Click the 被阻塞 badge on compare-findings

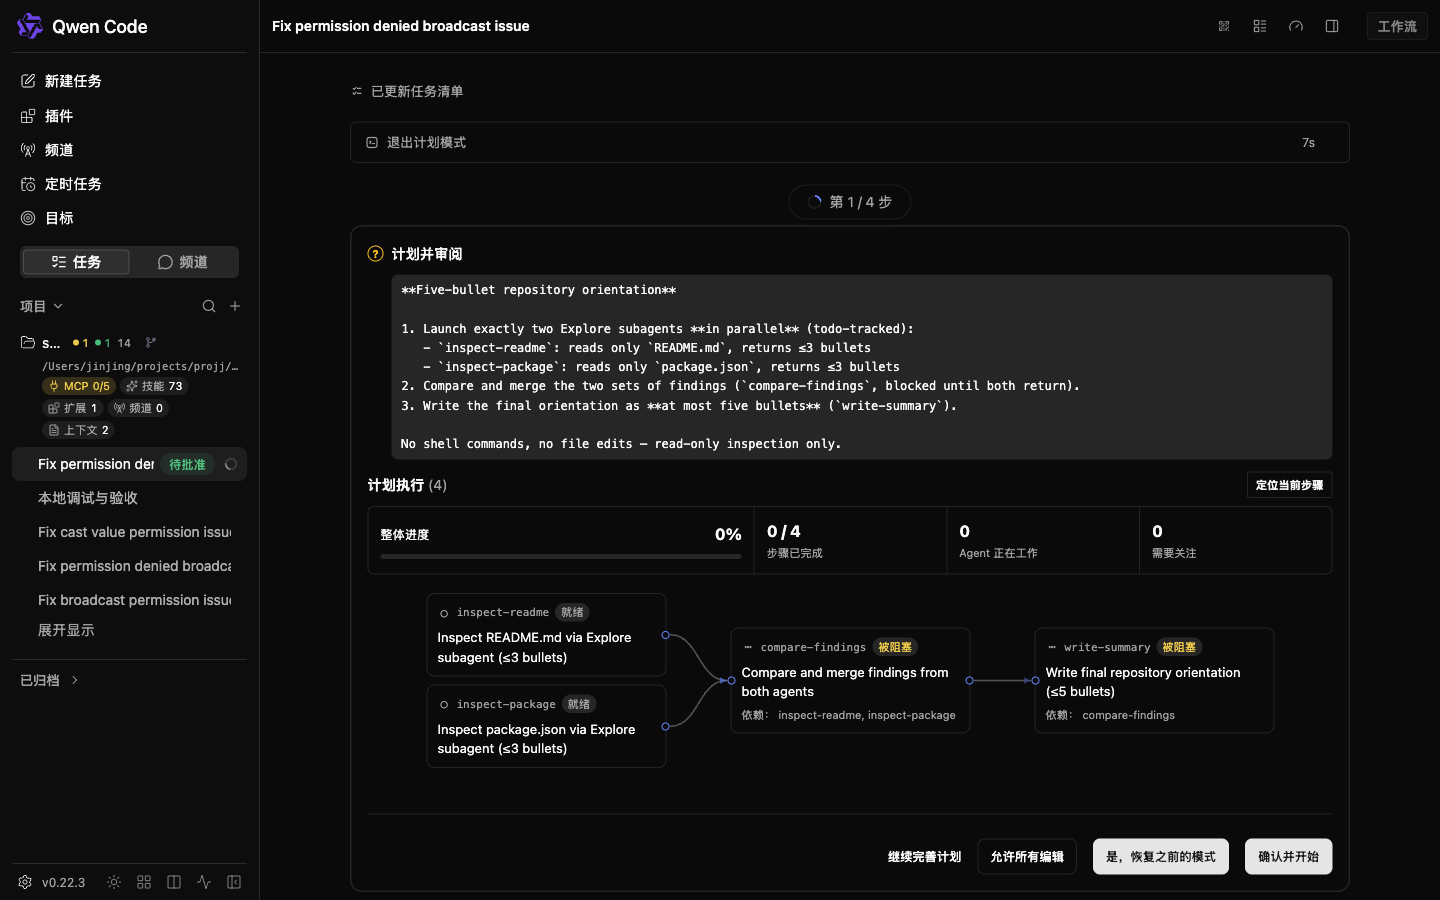pyautogui.click(x=895, y=647)
